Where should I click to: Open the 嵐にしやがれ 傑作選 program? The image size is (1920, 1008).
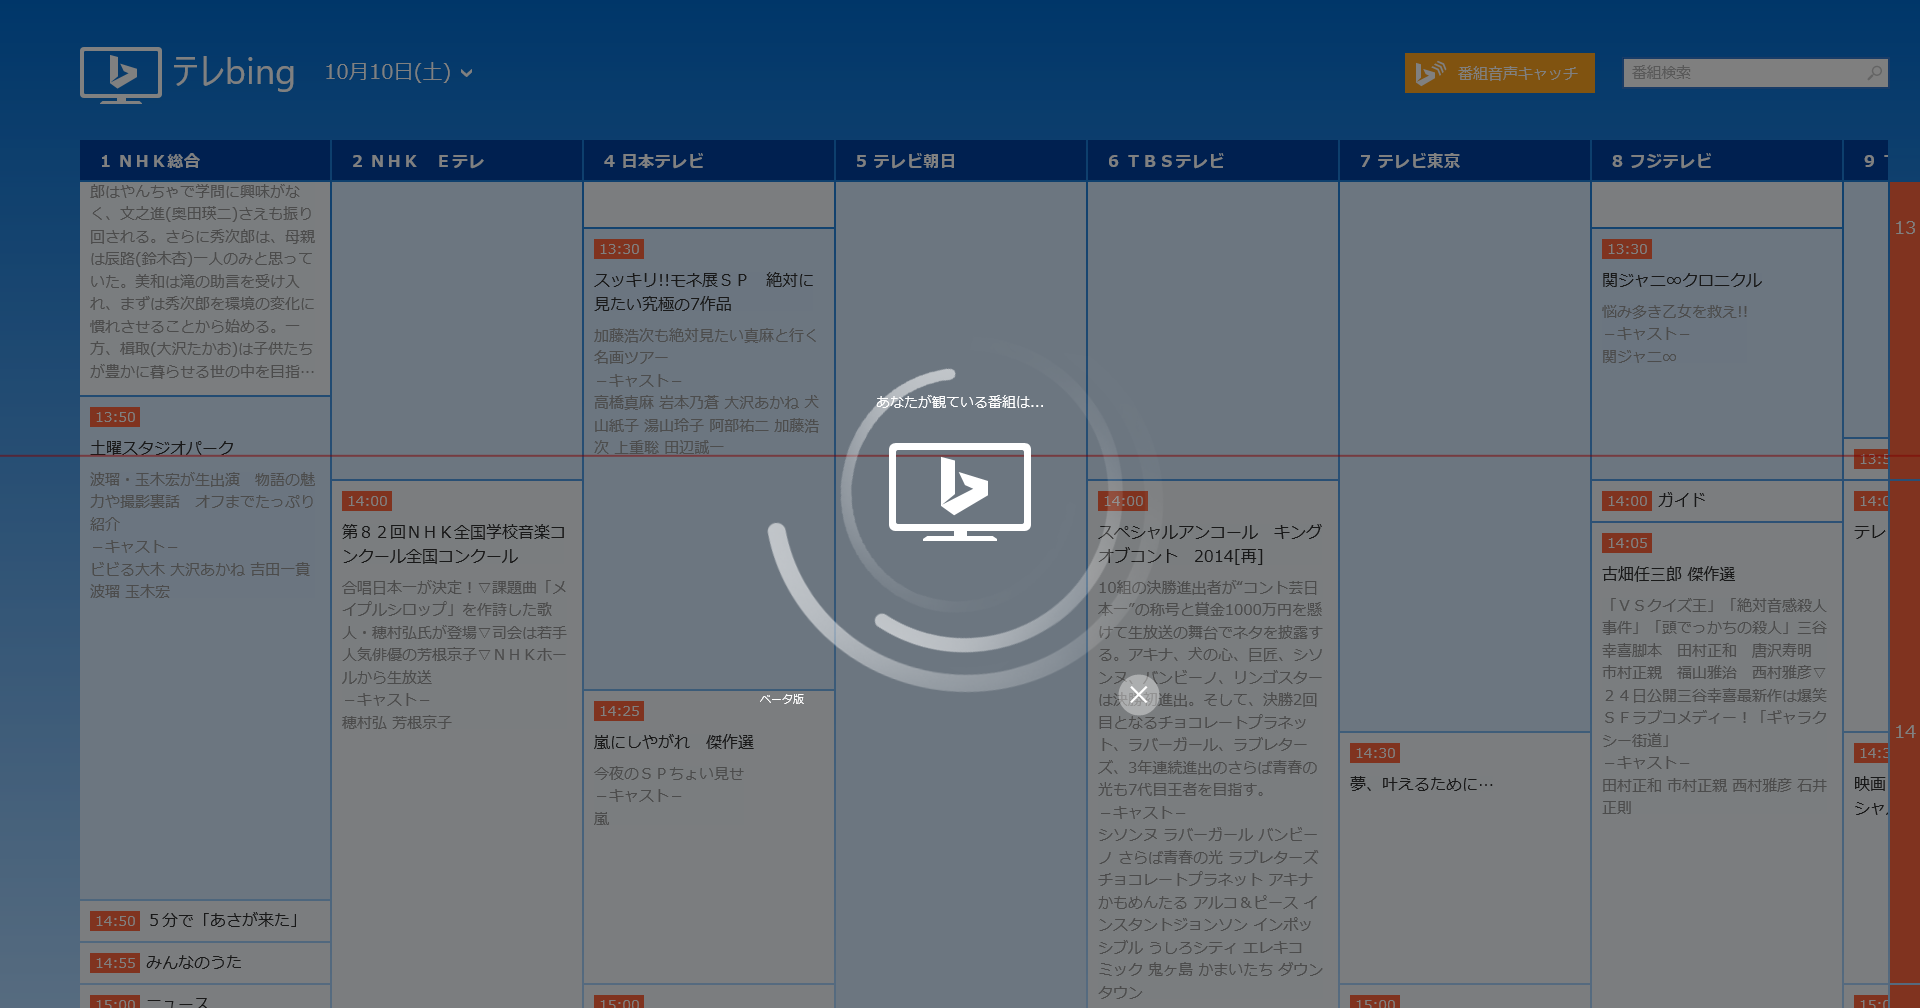click(709, 837)
